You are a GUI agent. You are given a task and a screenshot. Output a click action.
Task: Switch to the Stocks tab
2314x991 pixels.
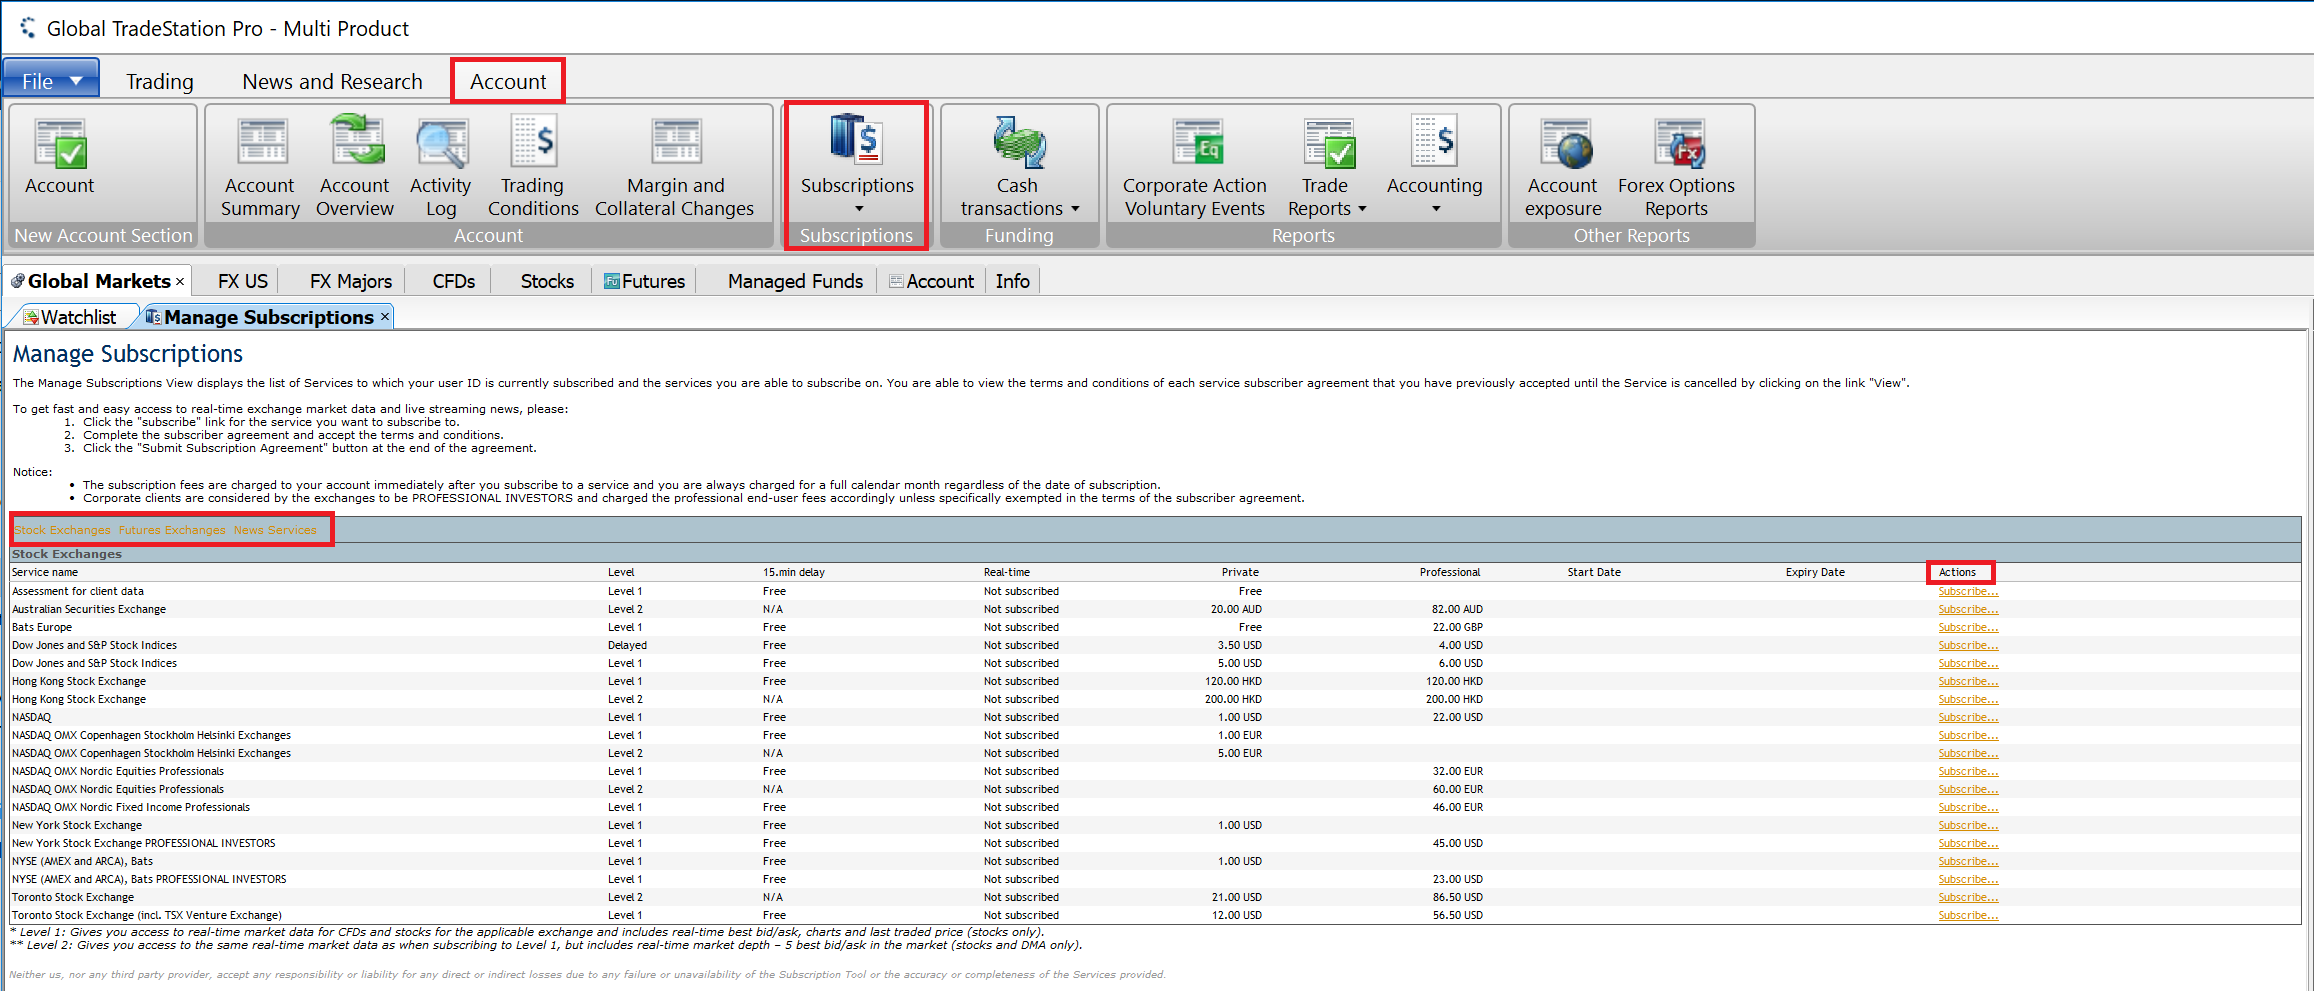coord(547,281)
